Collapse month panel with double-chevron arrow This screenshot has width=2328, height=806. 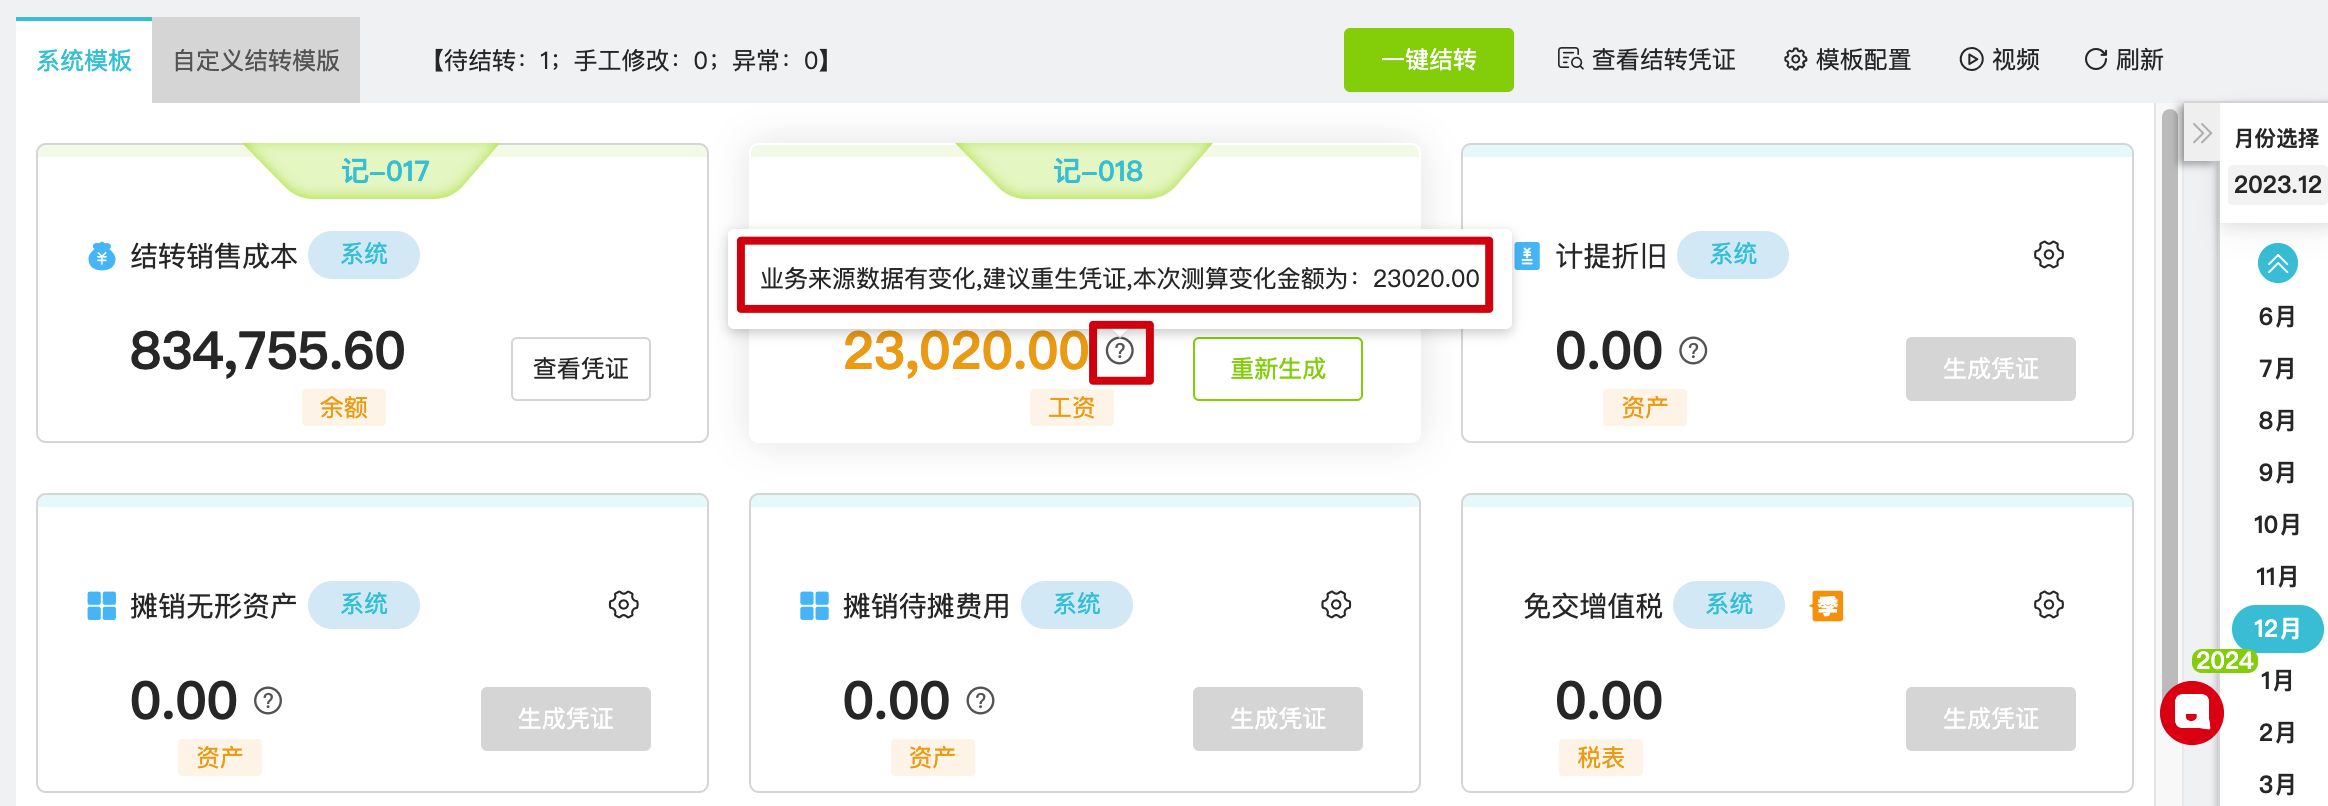pos(2201,134)
